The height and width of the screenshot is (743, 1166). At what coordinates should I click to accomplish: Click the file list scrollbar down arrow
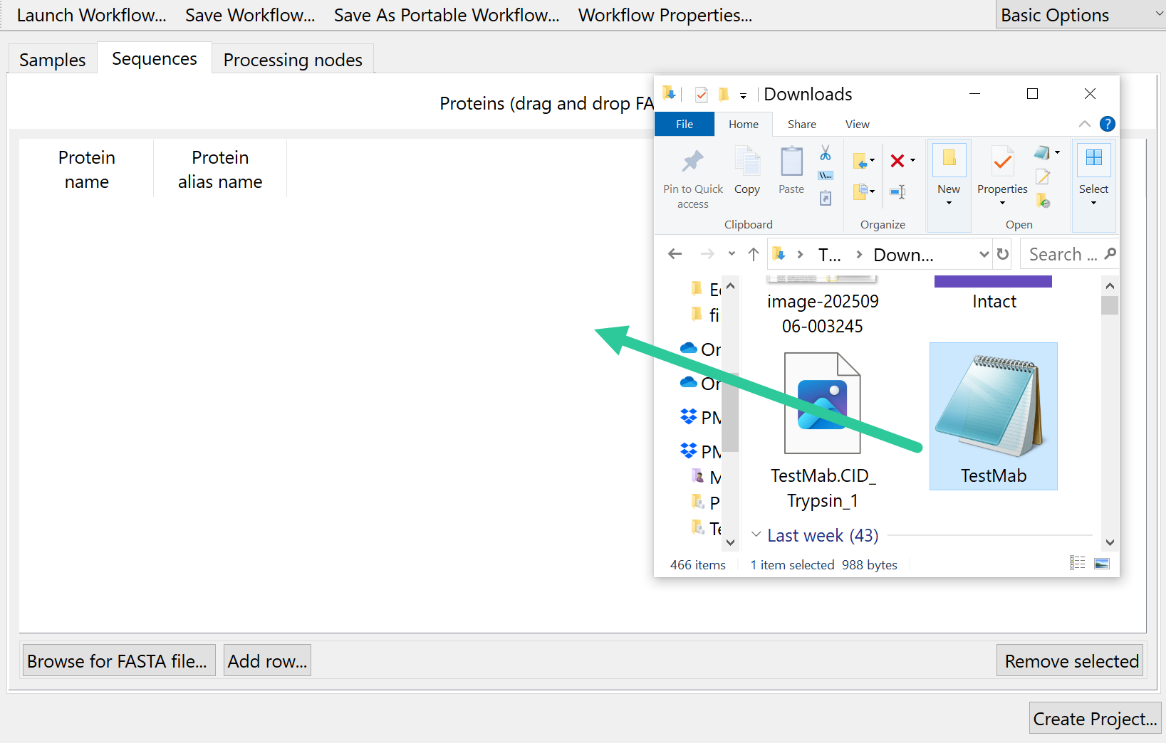(1109, 542)
